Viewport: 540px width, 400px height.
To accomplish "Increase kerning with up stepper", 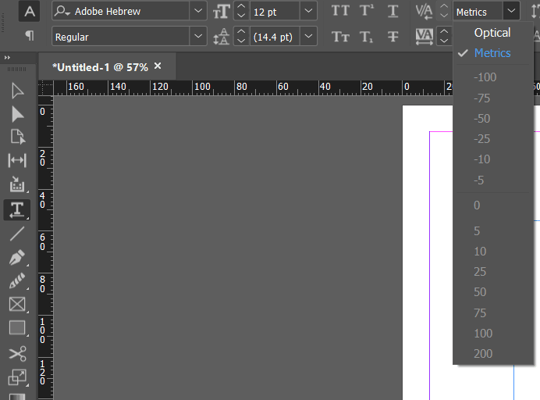I will pos(444,7).
